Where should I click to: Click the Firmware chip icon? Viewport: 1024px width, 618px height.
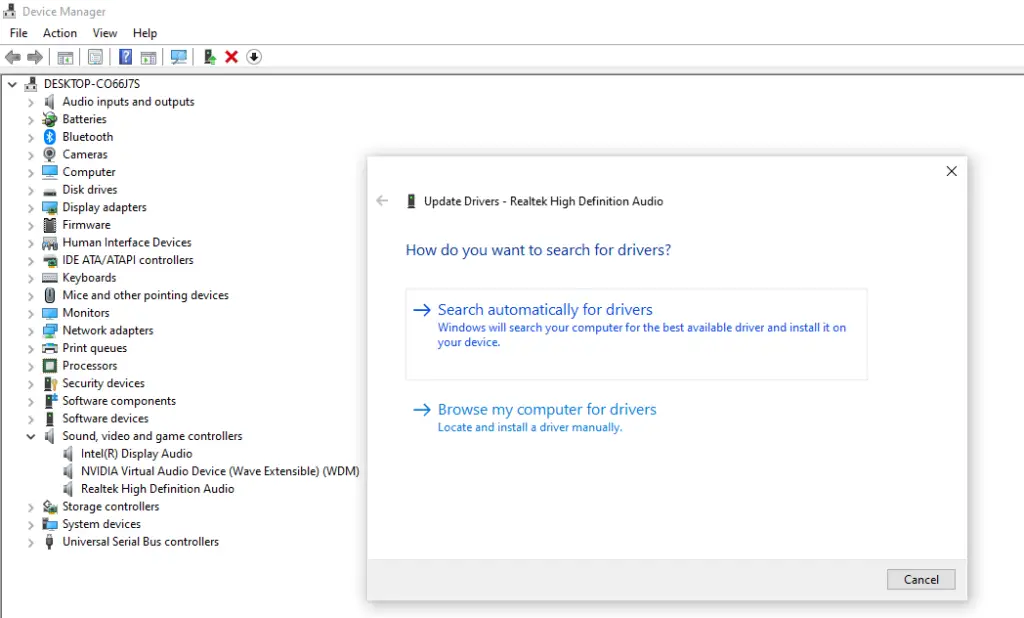50,225
